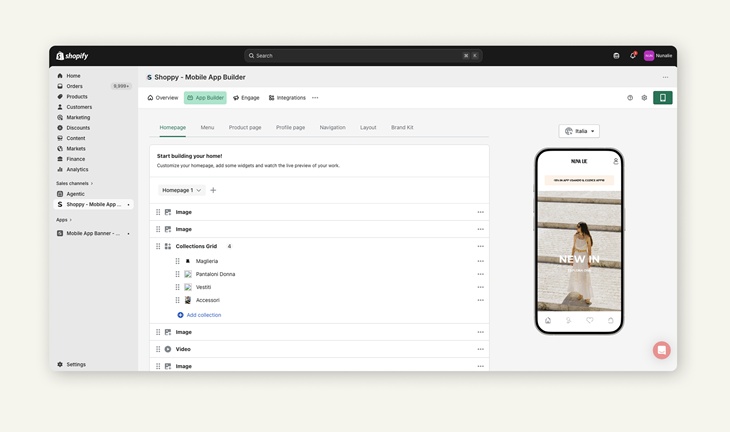Viewport: 730px width, 432px height.
Task: Switch to Product page tab
Action: pos(245,128)
